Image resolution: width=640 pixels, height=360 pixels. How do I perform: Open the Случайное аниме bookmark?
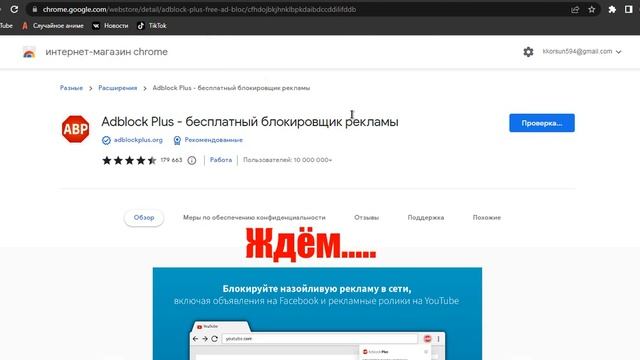[x=53, y=26]
